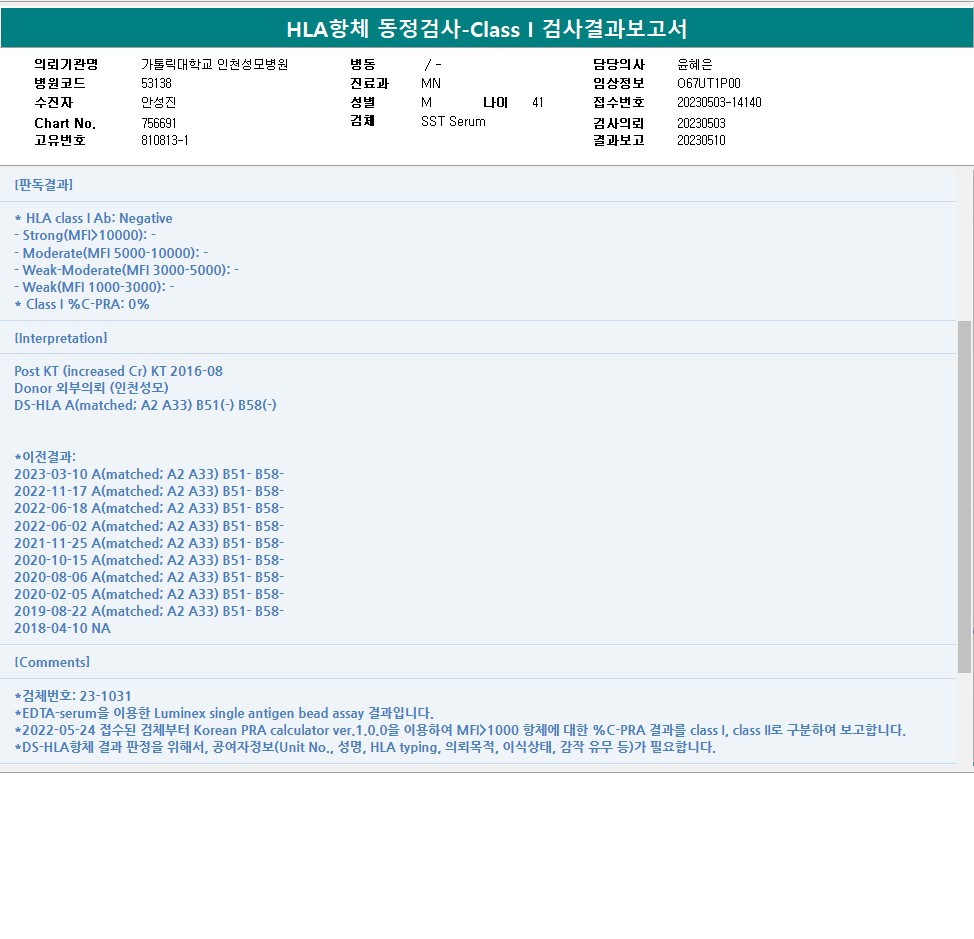Screen dimensions: 974x939
Task: Select the report title 'HLA항체 동정검사-Class I 검사결과보고서'
Action: (x=486, y=29)
